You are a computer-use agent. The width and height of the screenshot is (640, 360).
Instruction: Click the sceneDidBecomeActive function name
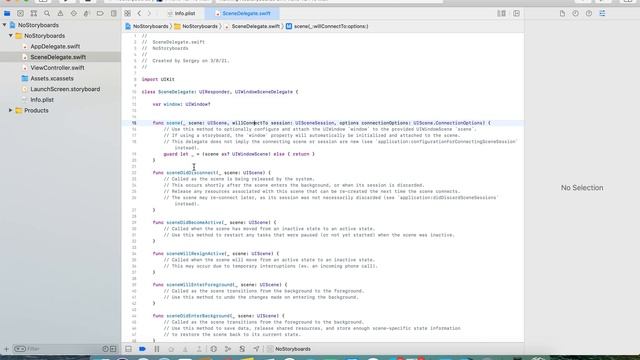(195, 222)
